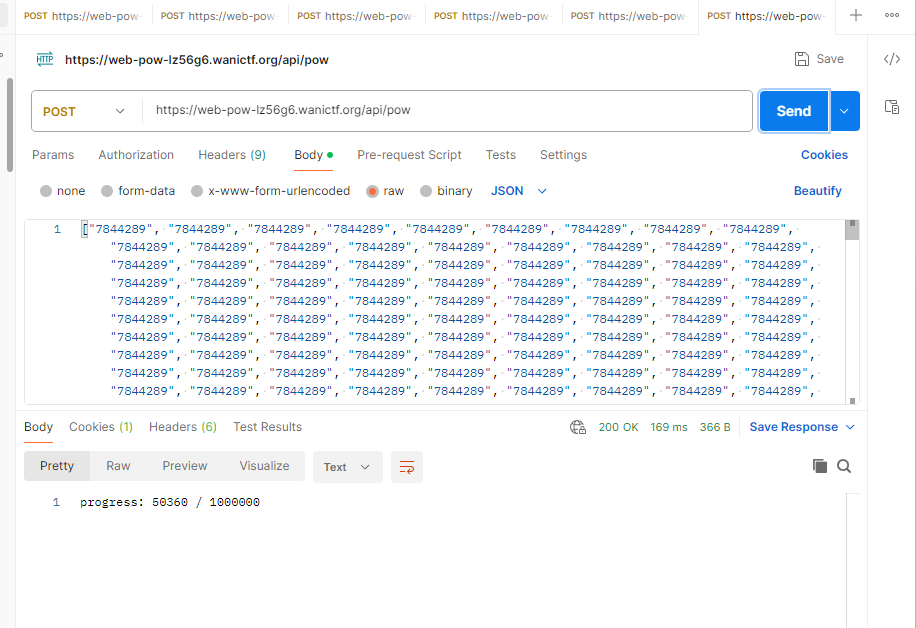Click the network globe lock icon
This screenshot has height=628, width=916.
(578, 427)
